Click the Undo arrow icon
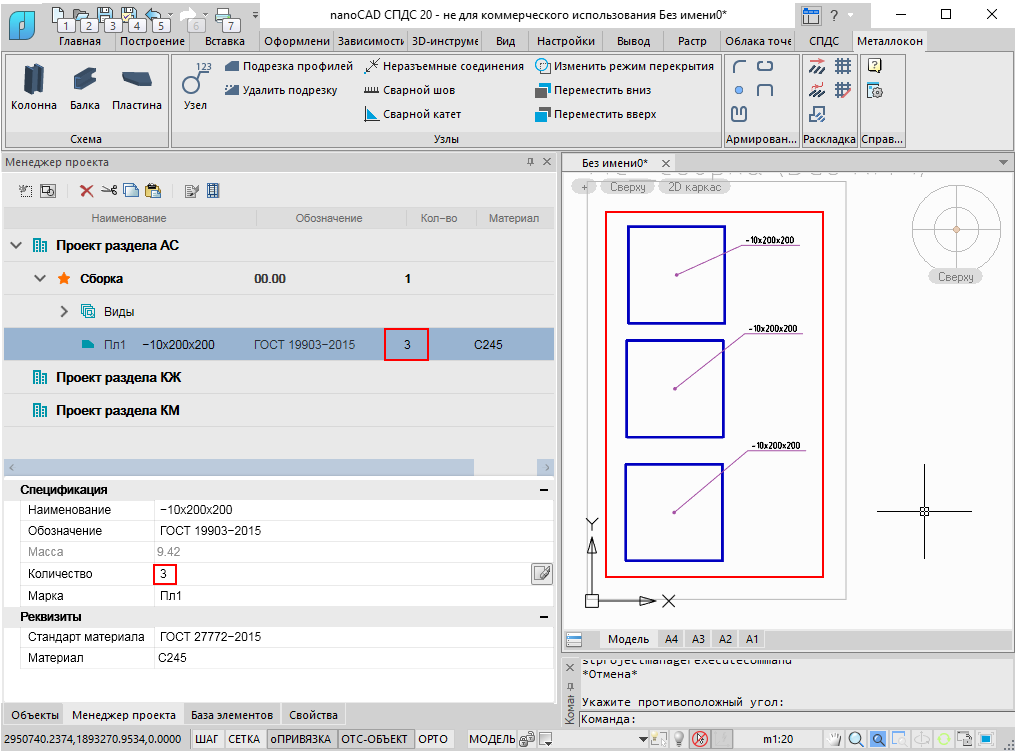The image size is (1016, 752). coord(154,16)
